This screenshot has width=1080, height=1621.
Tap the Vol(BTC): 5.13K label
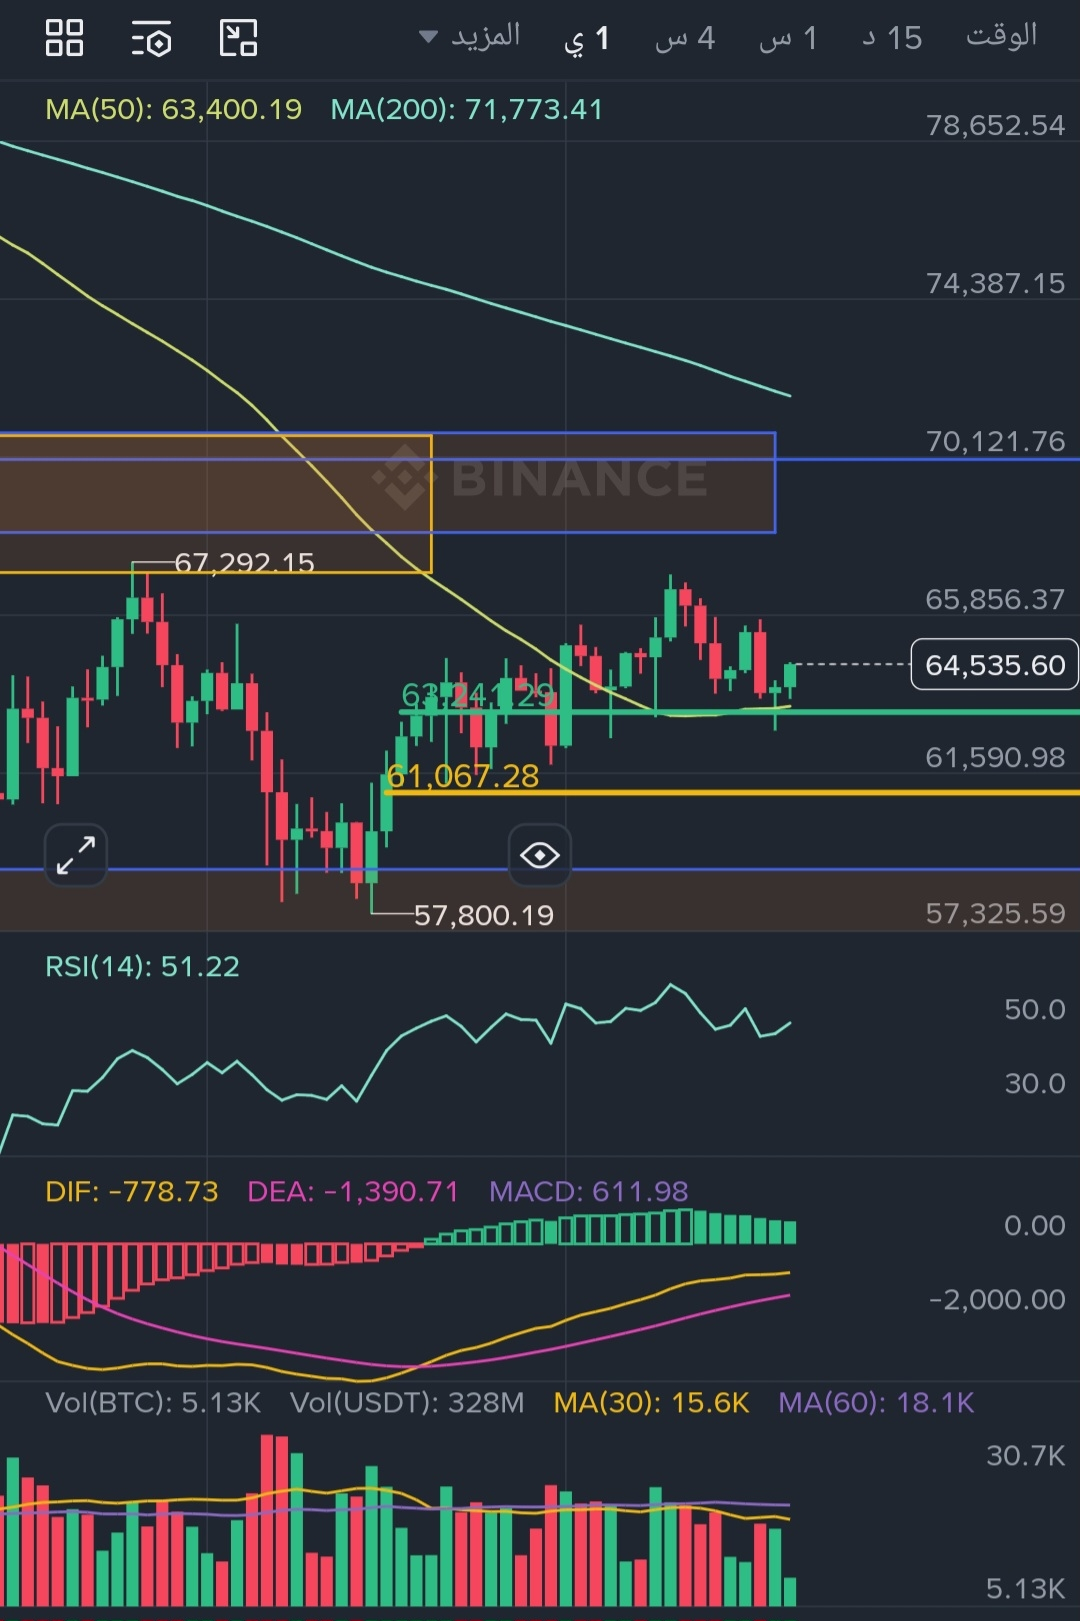(x=153, y=1403)
